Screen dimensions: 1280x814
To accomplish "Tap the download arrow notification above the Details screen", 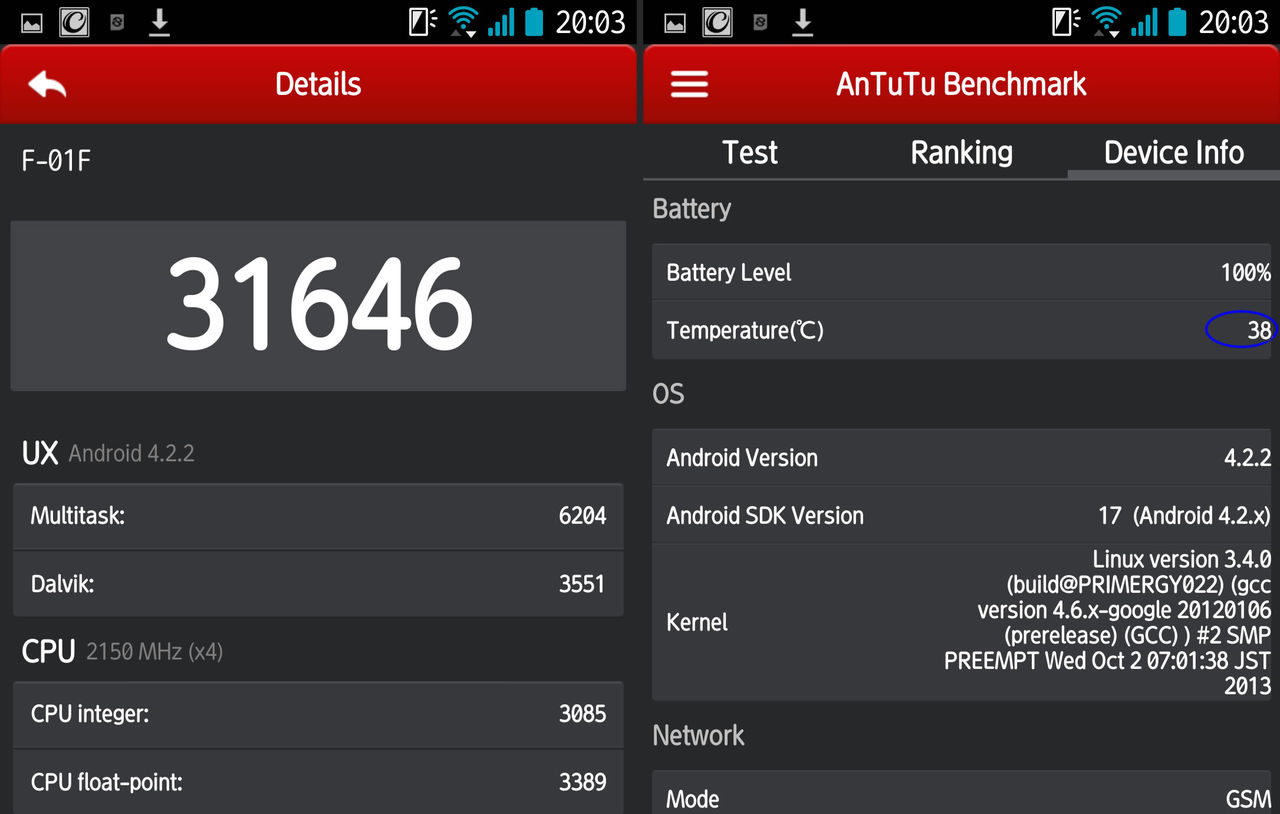I will click(159, 22).
